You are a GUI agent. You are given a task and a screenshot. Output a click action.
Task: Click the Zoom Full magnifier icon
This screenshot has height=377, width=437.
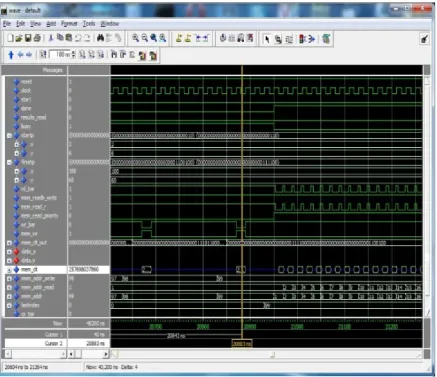coord(153,39)
